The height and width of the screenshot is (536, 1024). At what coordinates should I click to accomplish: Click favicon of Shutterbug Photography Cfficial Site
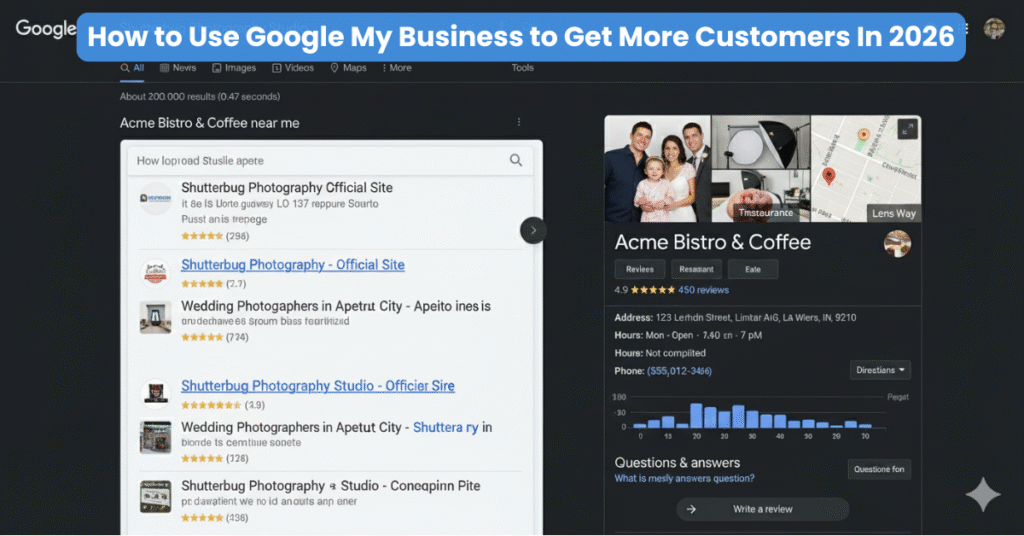(155, 198)
